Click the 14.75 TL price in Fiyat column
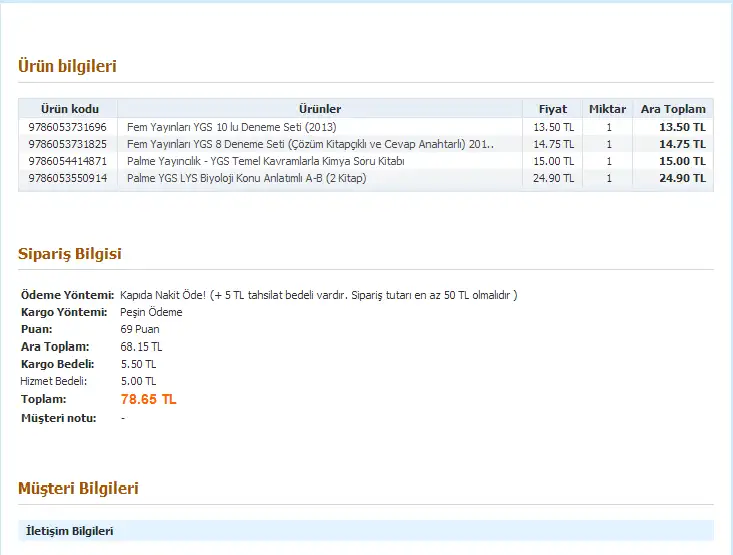Screen dimensions: 733x555 click(553, 144)
